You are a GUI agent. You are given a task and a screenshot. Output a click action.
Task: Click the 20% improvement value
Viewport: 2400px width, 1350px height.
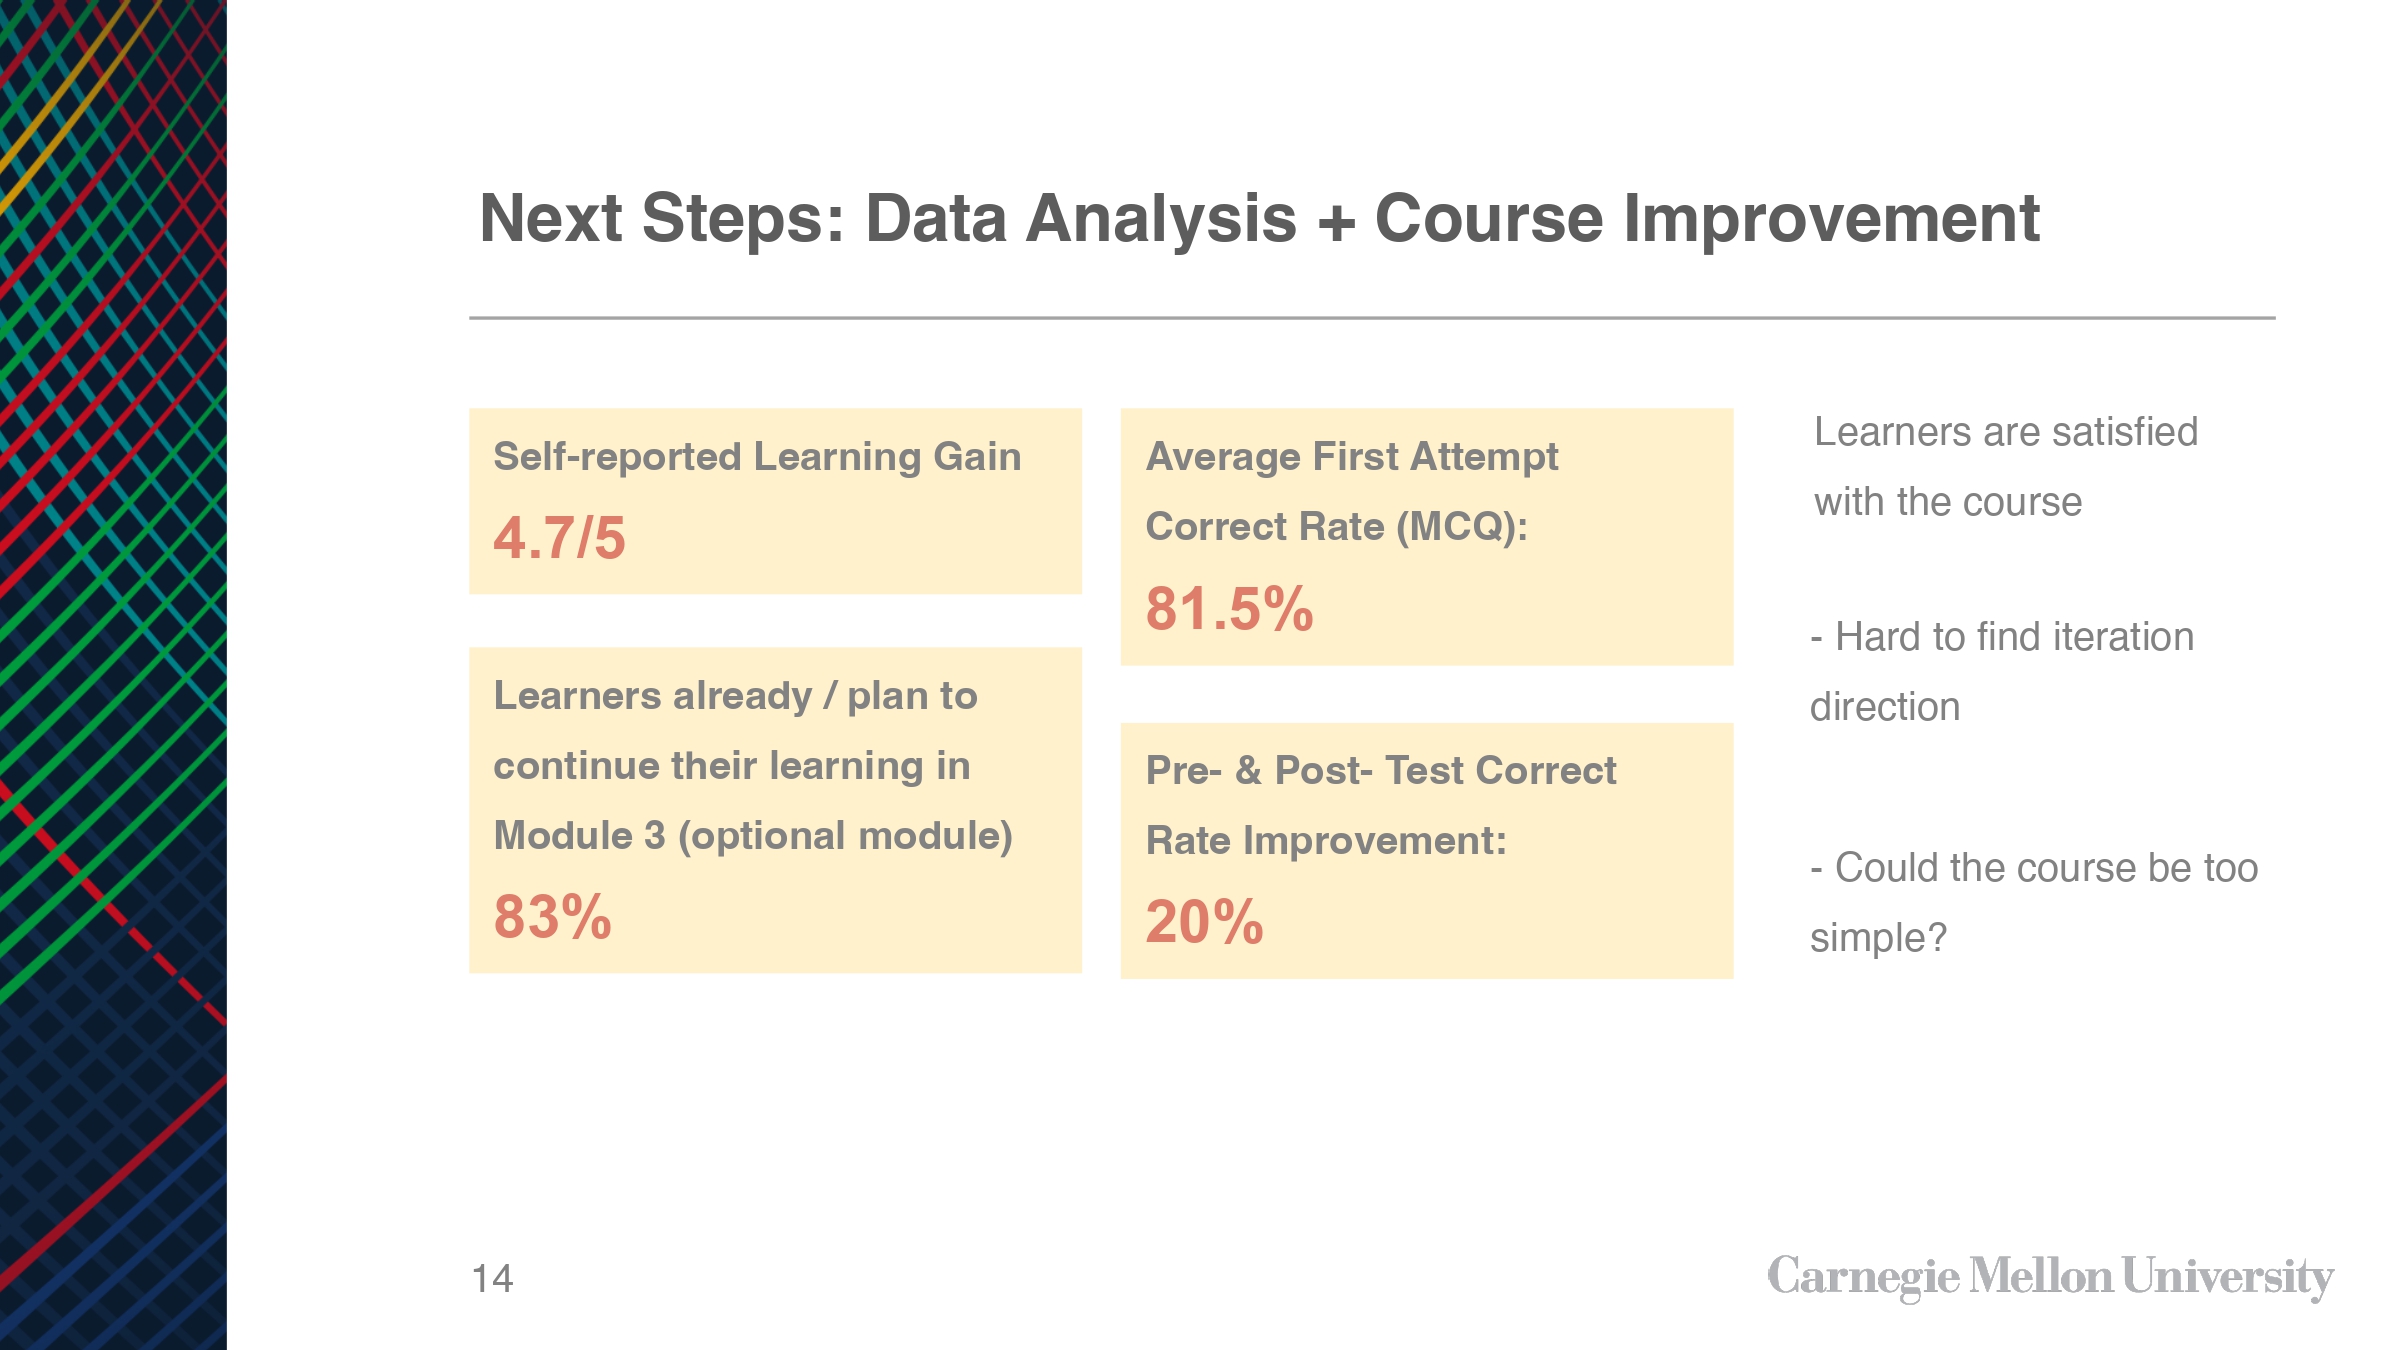[1204, 922]
